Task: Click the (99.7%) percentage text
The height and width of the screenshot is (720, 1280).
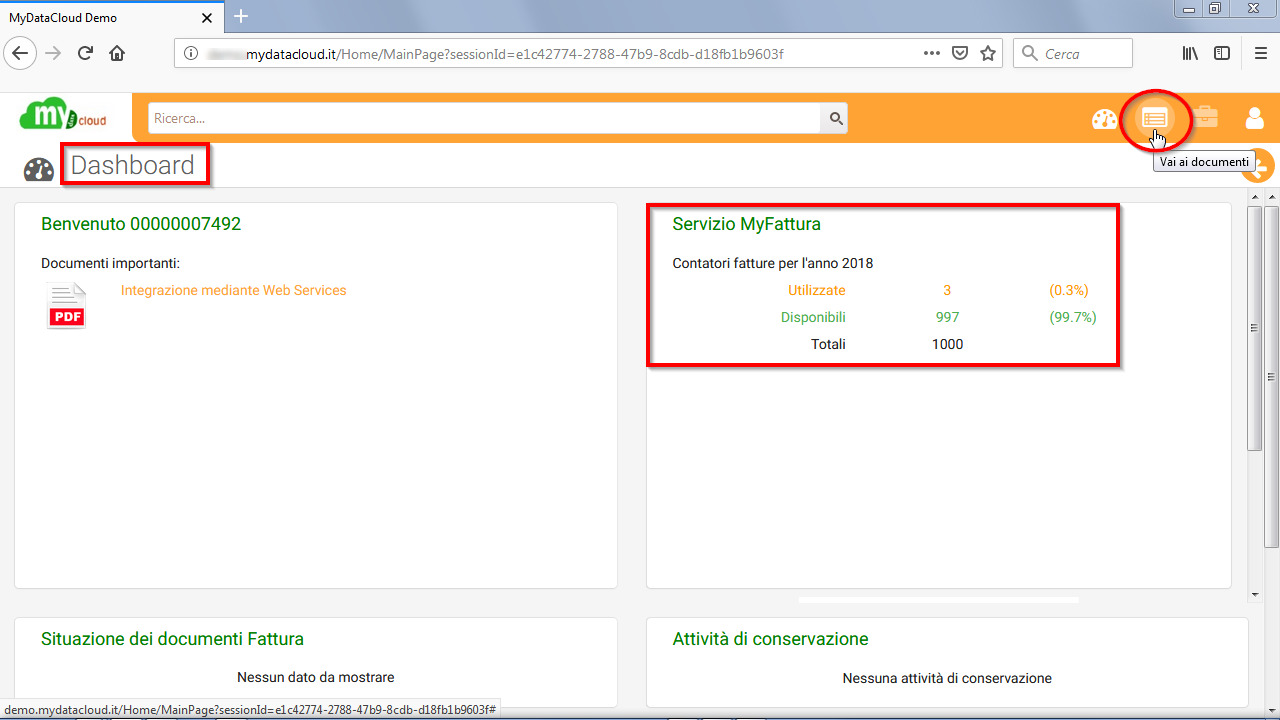Action: click(x=1072, y=317)
